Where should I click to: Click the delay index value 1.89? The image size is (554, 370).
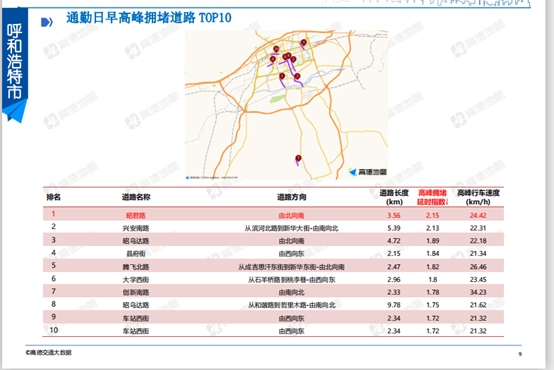(x=432, y=241)
